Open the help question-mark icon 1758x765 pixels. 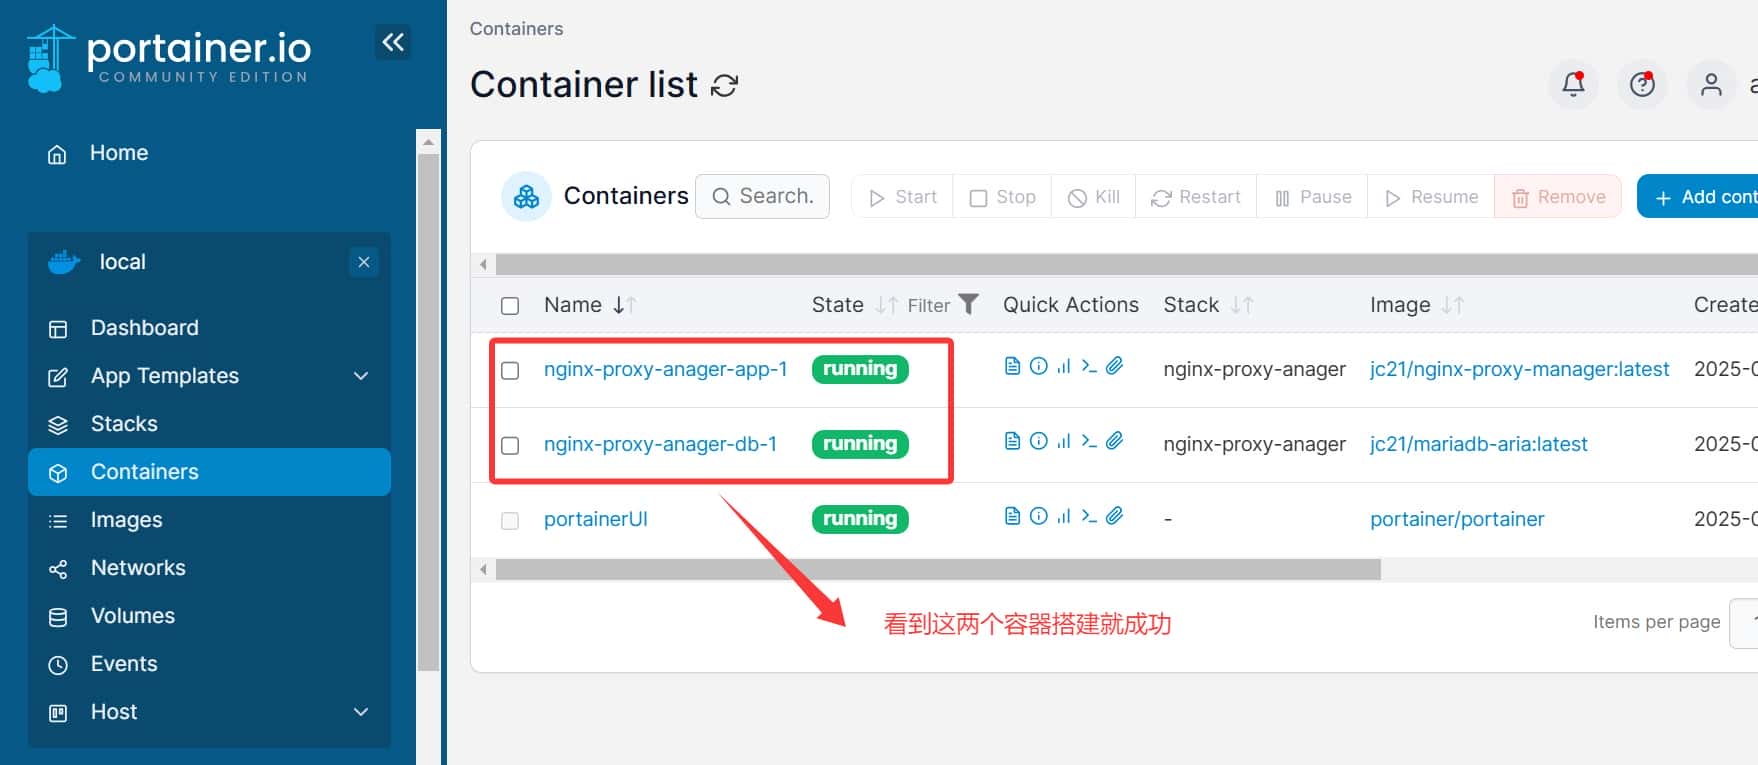point(1642,85)
